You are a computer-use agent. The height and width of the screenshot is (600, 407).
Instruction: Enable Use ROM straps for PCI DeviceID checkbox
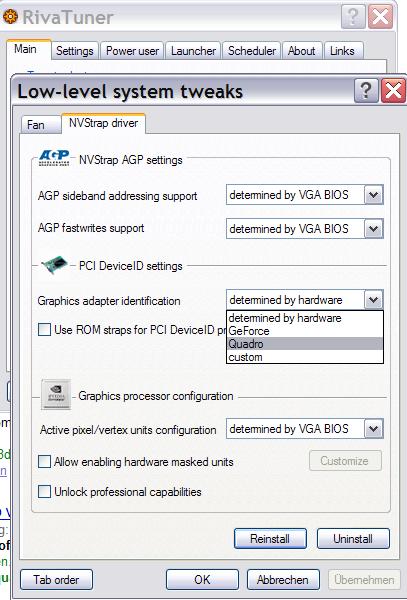coord(44,329)
